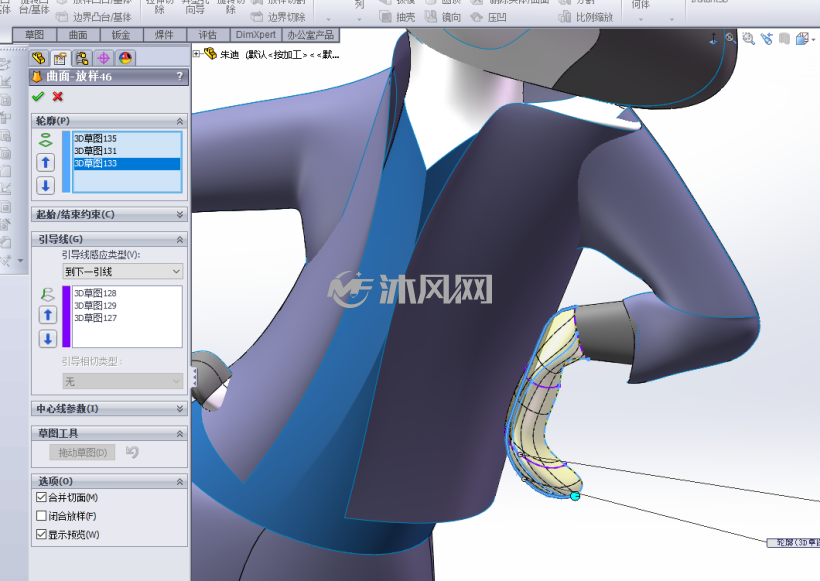Collapse the 引导线(G) section
The image size is (820, 581).
[x=180, y=240]
